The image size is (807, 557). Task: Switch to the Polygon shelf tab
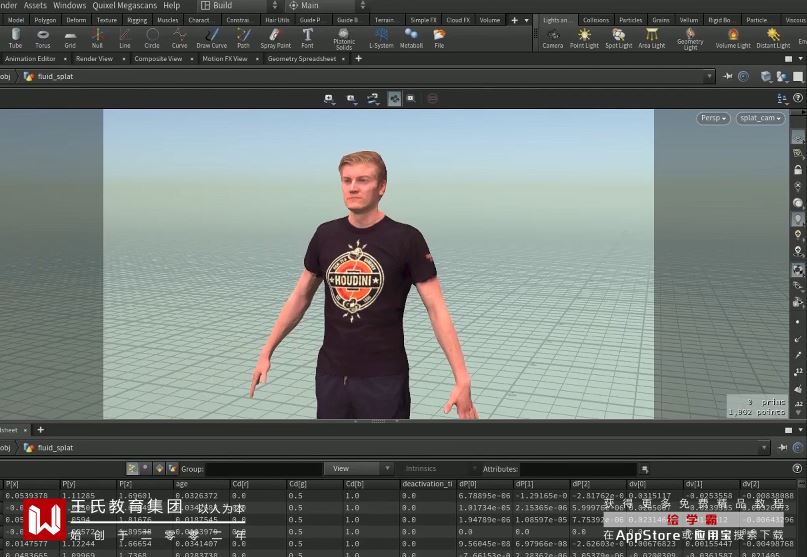45,20
